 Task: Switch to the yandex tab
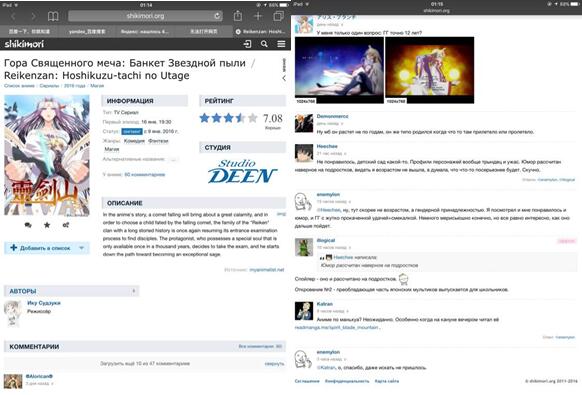87,32
